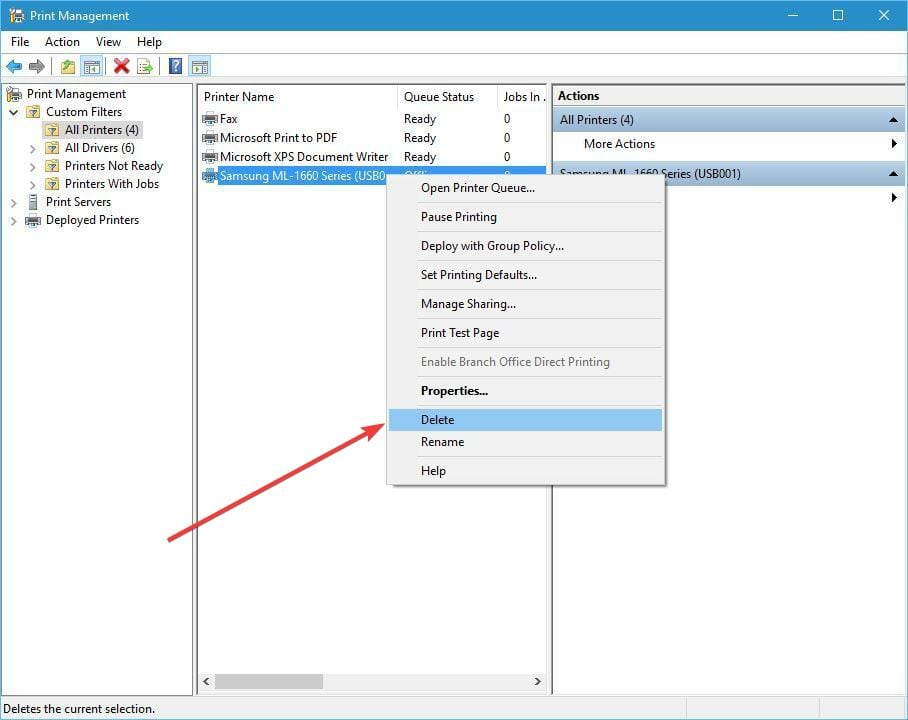The width and height of the screenshot is (908, 720).
Task: Click the Printers With Jobs filter icon
Action: coord(53,184)
